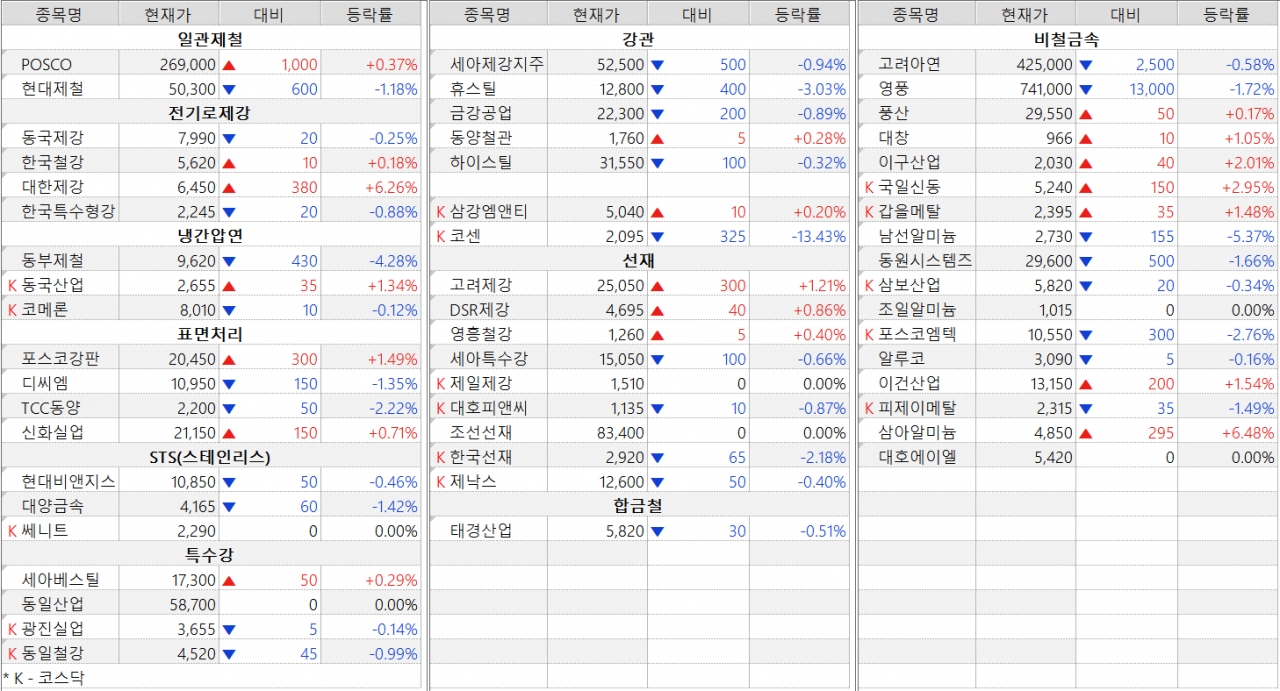Click the TCC동양 stock name

[x=52, y=408]
